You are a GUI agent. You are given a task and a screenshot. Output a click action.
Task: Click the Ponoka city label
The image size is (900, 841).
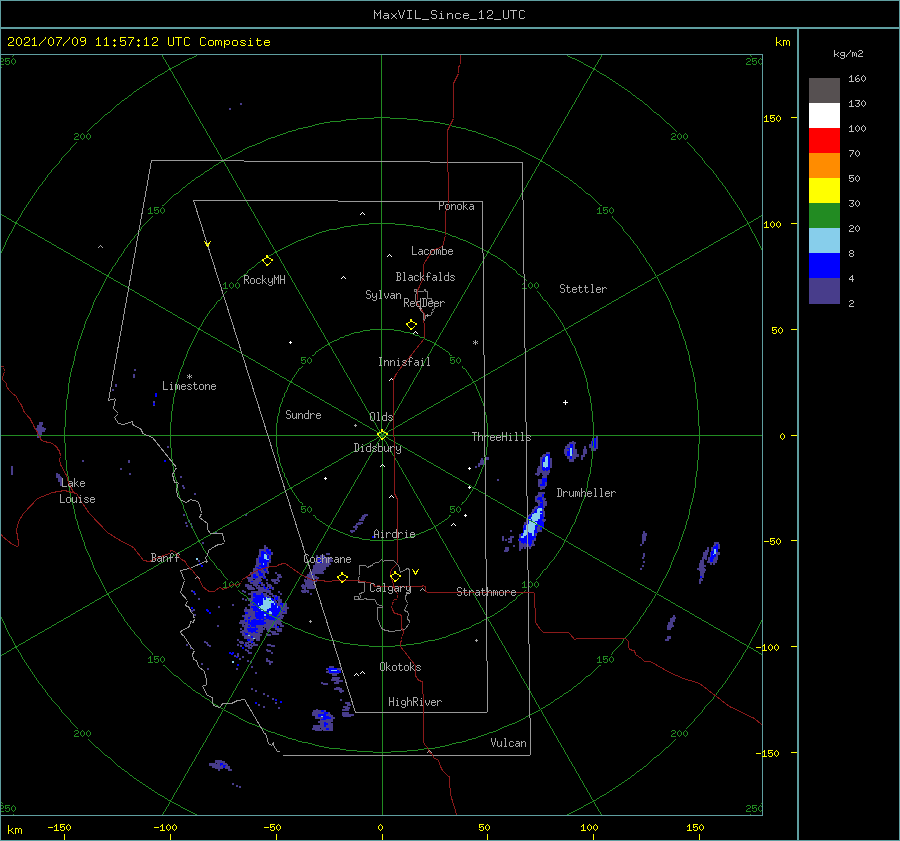456,206
